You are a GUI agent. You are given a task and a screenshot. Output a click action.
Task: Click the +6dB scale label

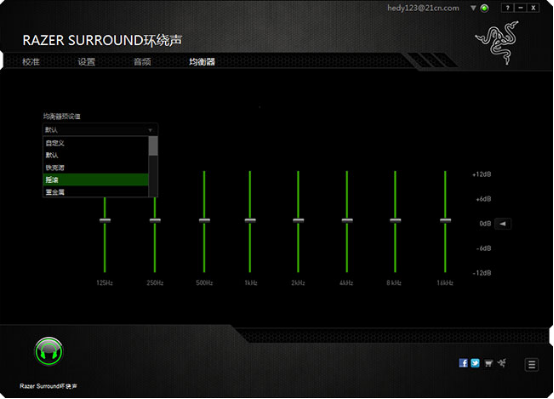point(483,199)
